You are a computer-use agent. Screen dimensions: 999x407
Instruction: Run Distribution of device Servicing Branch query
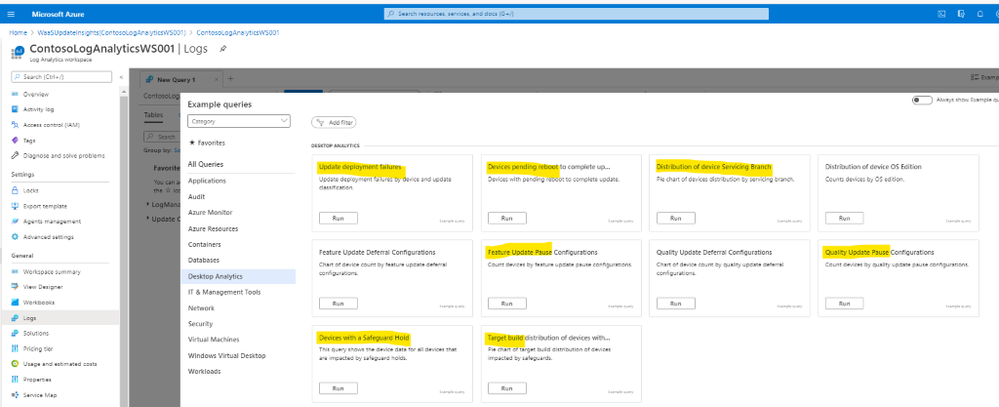pyautogui.click(x=675, y=218)
